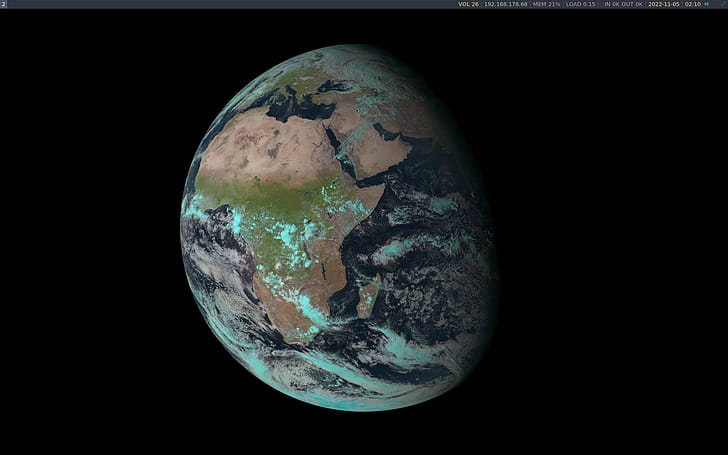
Task: Click the IN 0K network counter
Action: (x=611, y=4)
